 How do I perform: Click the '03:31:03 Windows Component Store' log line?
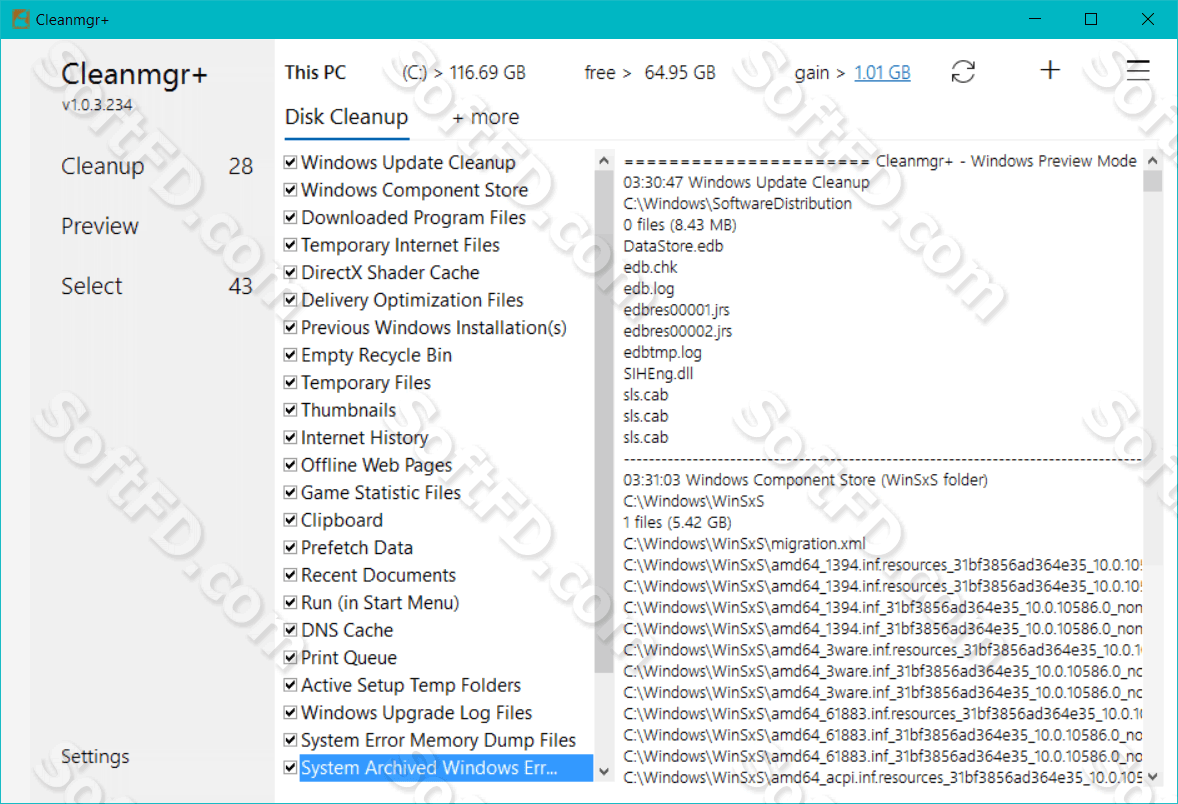[805, 479]
